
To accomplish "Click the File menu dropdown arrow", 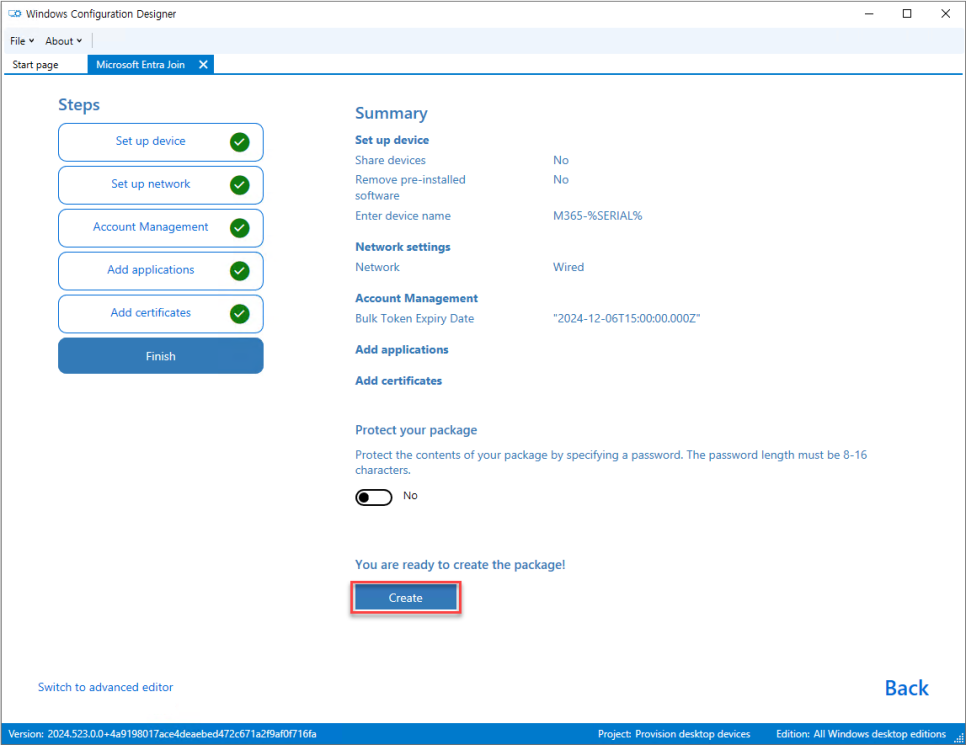I will click(31, 41).
